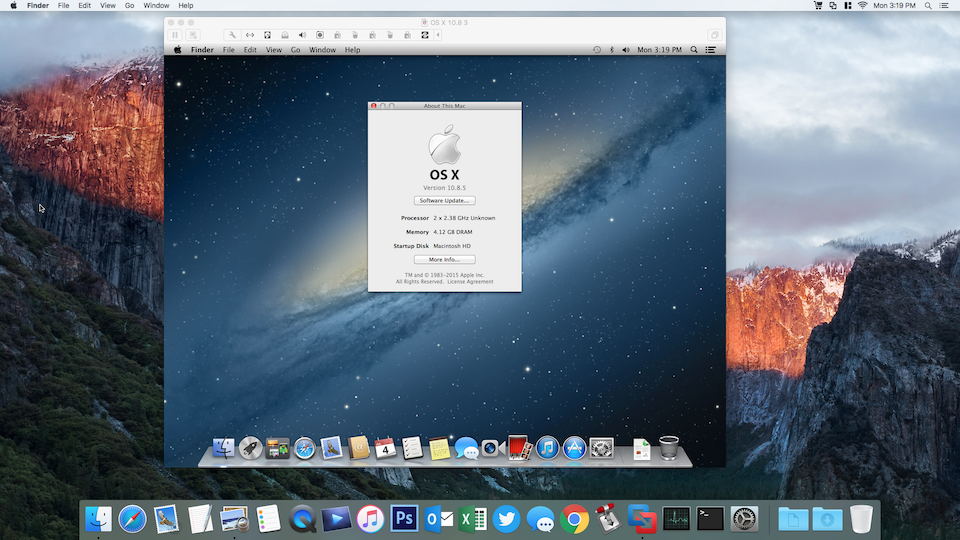Launch Photoshop from host dock
960x540 pixels.
[x=404, y=519]
